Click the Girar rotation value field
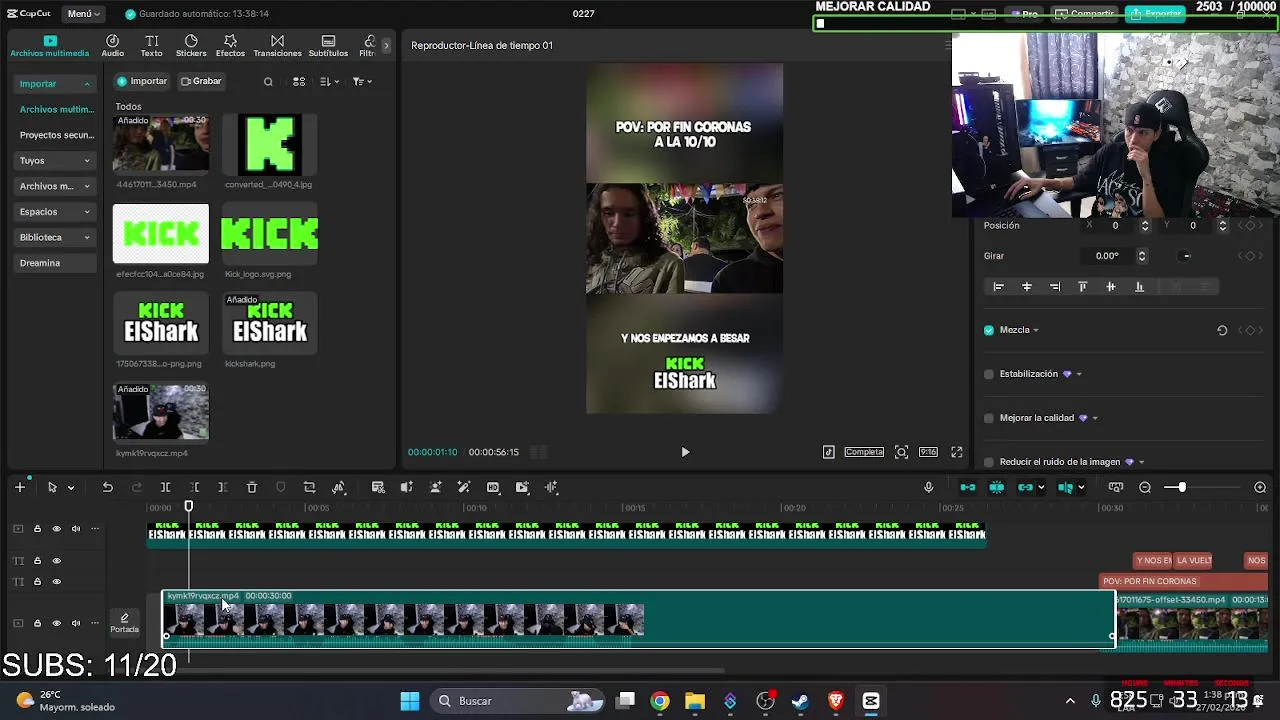This screenshot has height=720, width=1280. pyautogui.click(x=1107, y=256)
